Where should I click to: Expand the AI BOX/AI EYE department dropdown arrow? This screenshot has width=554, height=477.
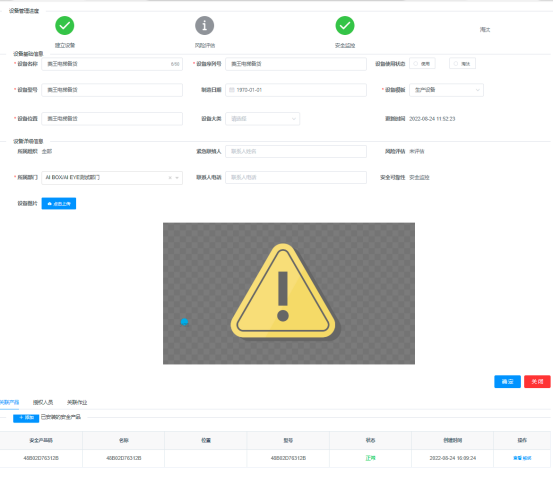[x=177, y=178]
